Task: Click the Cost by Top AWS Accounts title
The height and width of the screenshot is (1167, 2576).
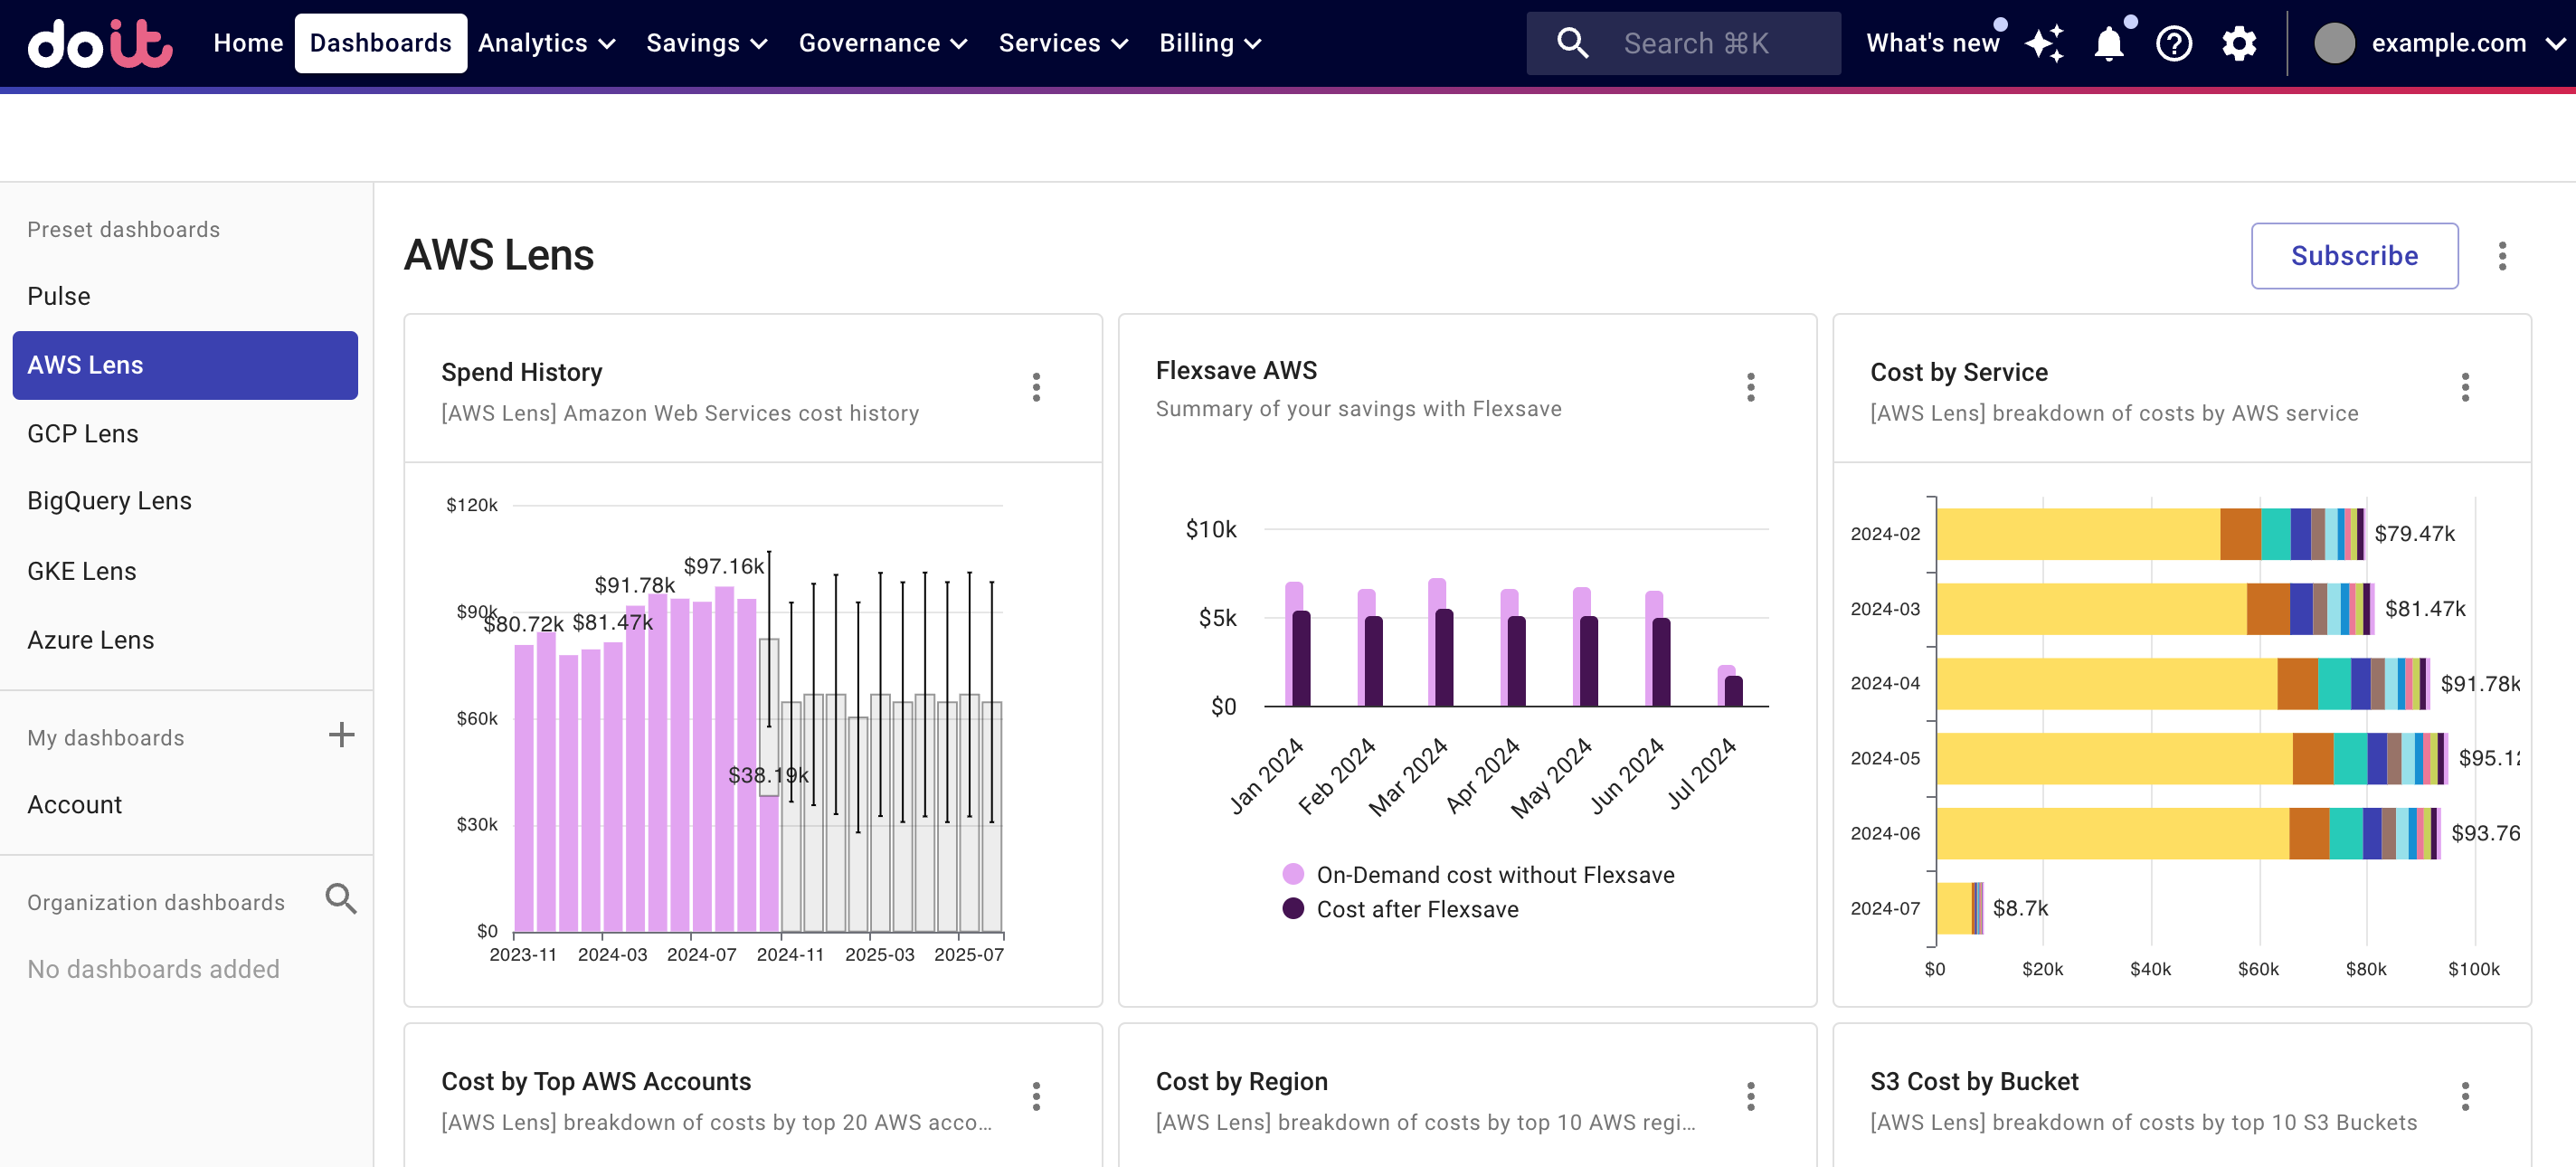Action: coord(596,1081)
